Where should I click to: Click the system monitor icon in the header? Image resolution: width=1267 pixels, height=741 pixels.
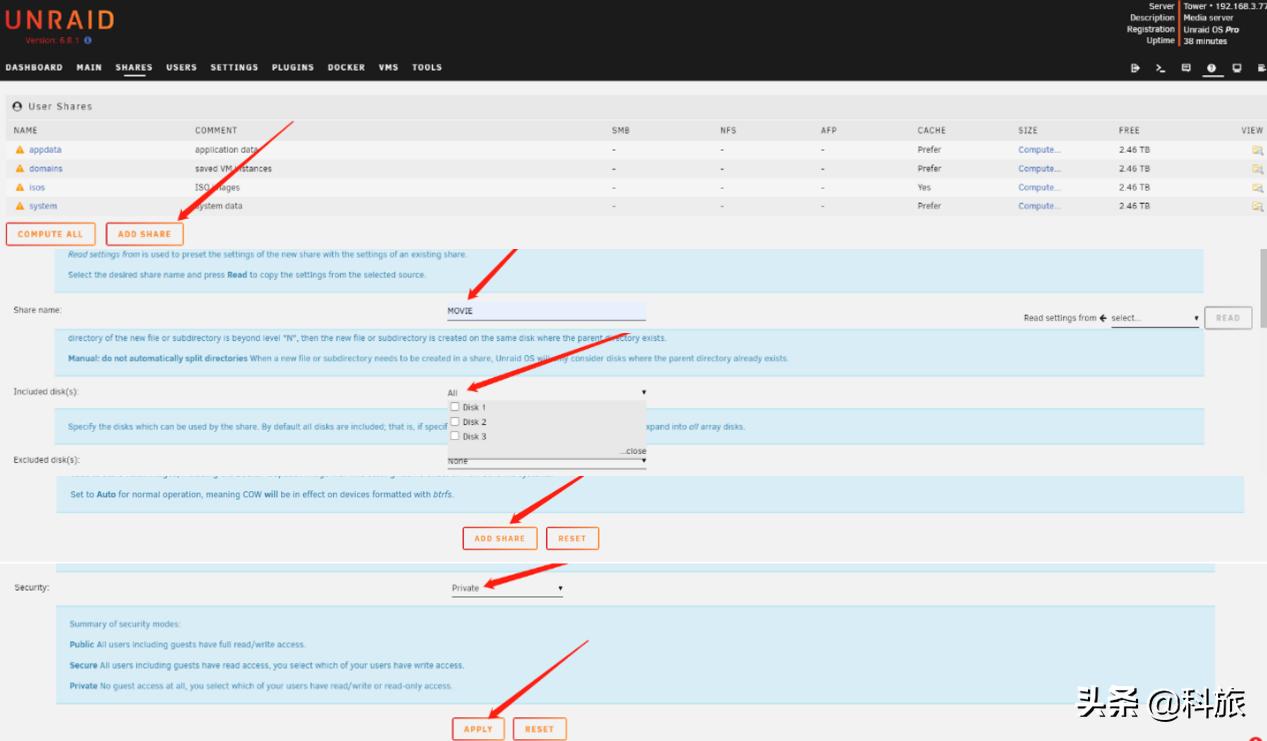tap(1237, 68)
